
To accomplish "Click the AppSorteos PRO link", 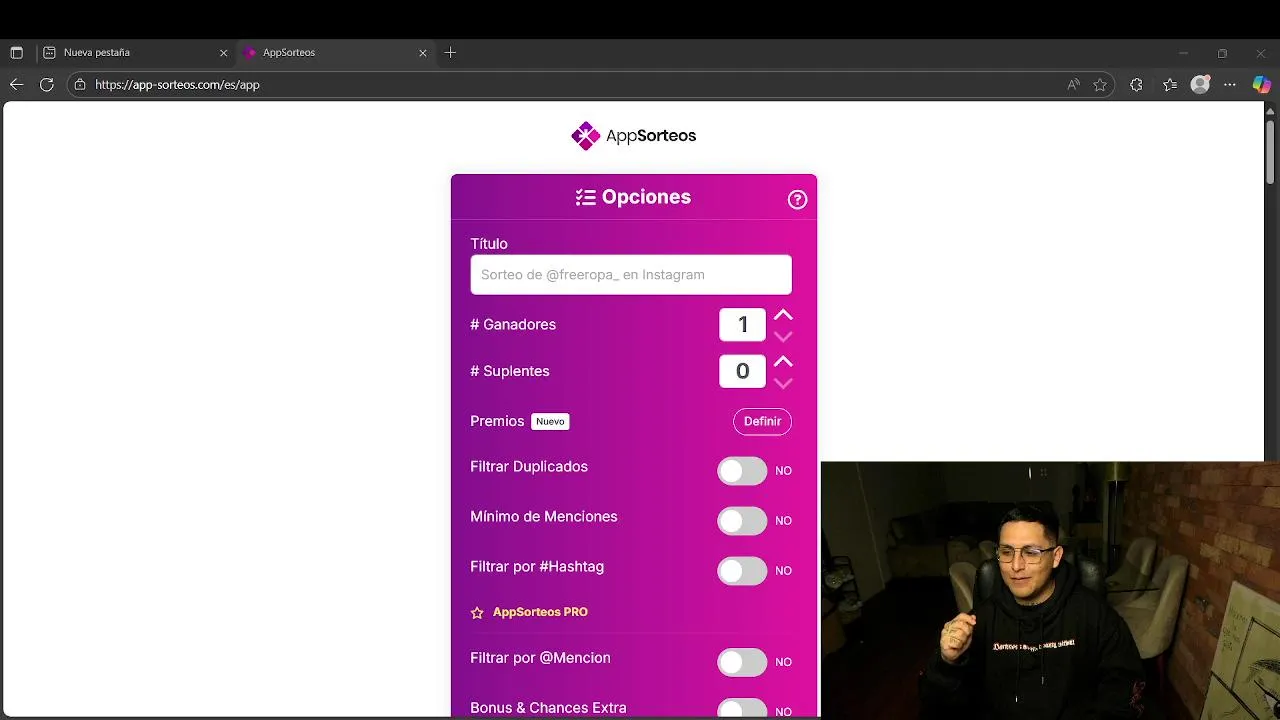I will click(x=540, y=612).
